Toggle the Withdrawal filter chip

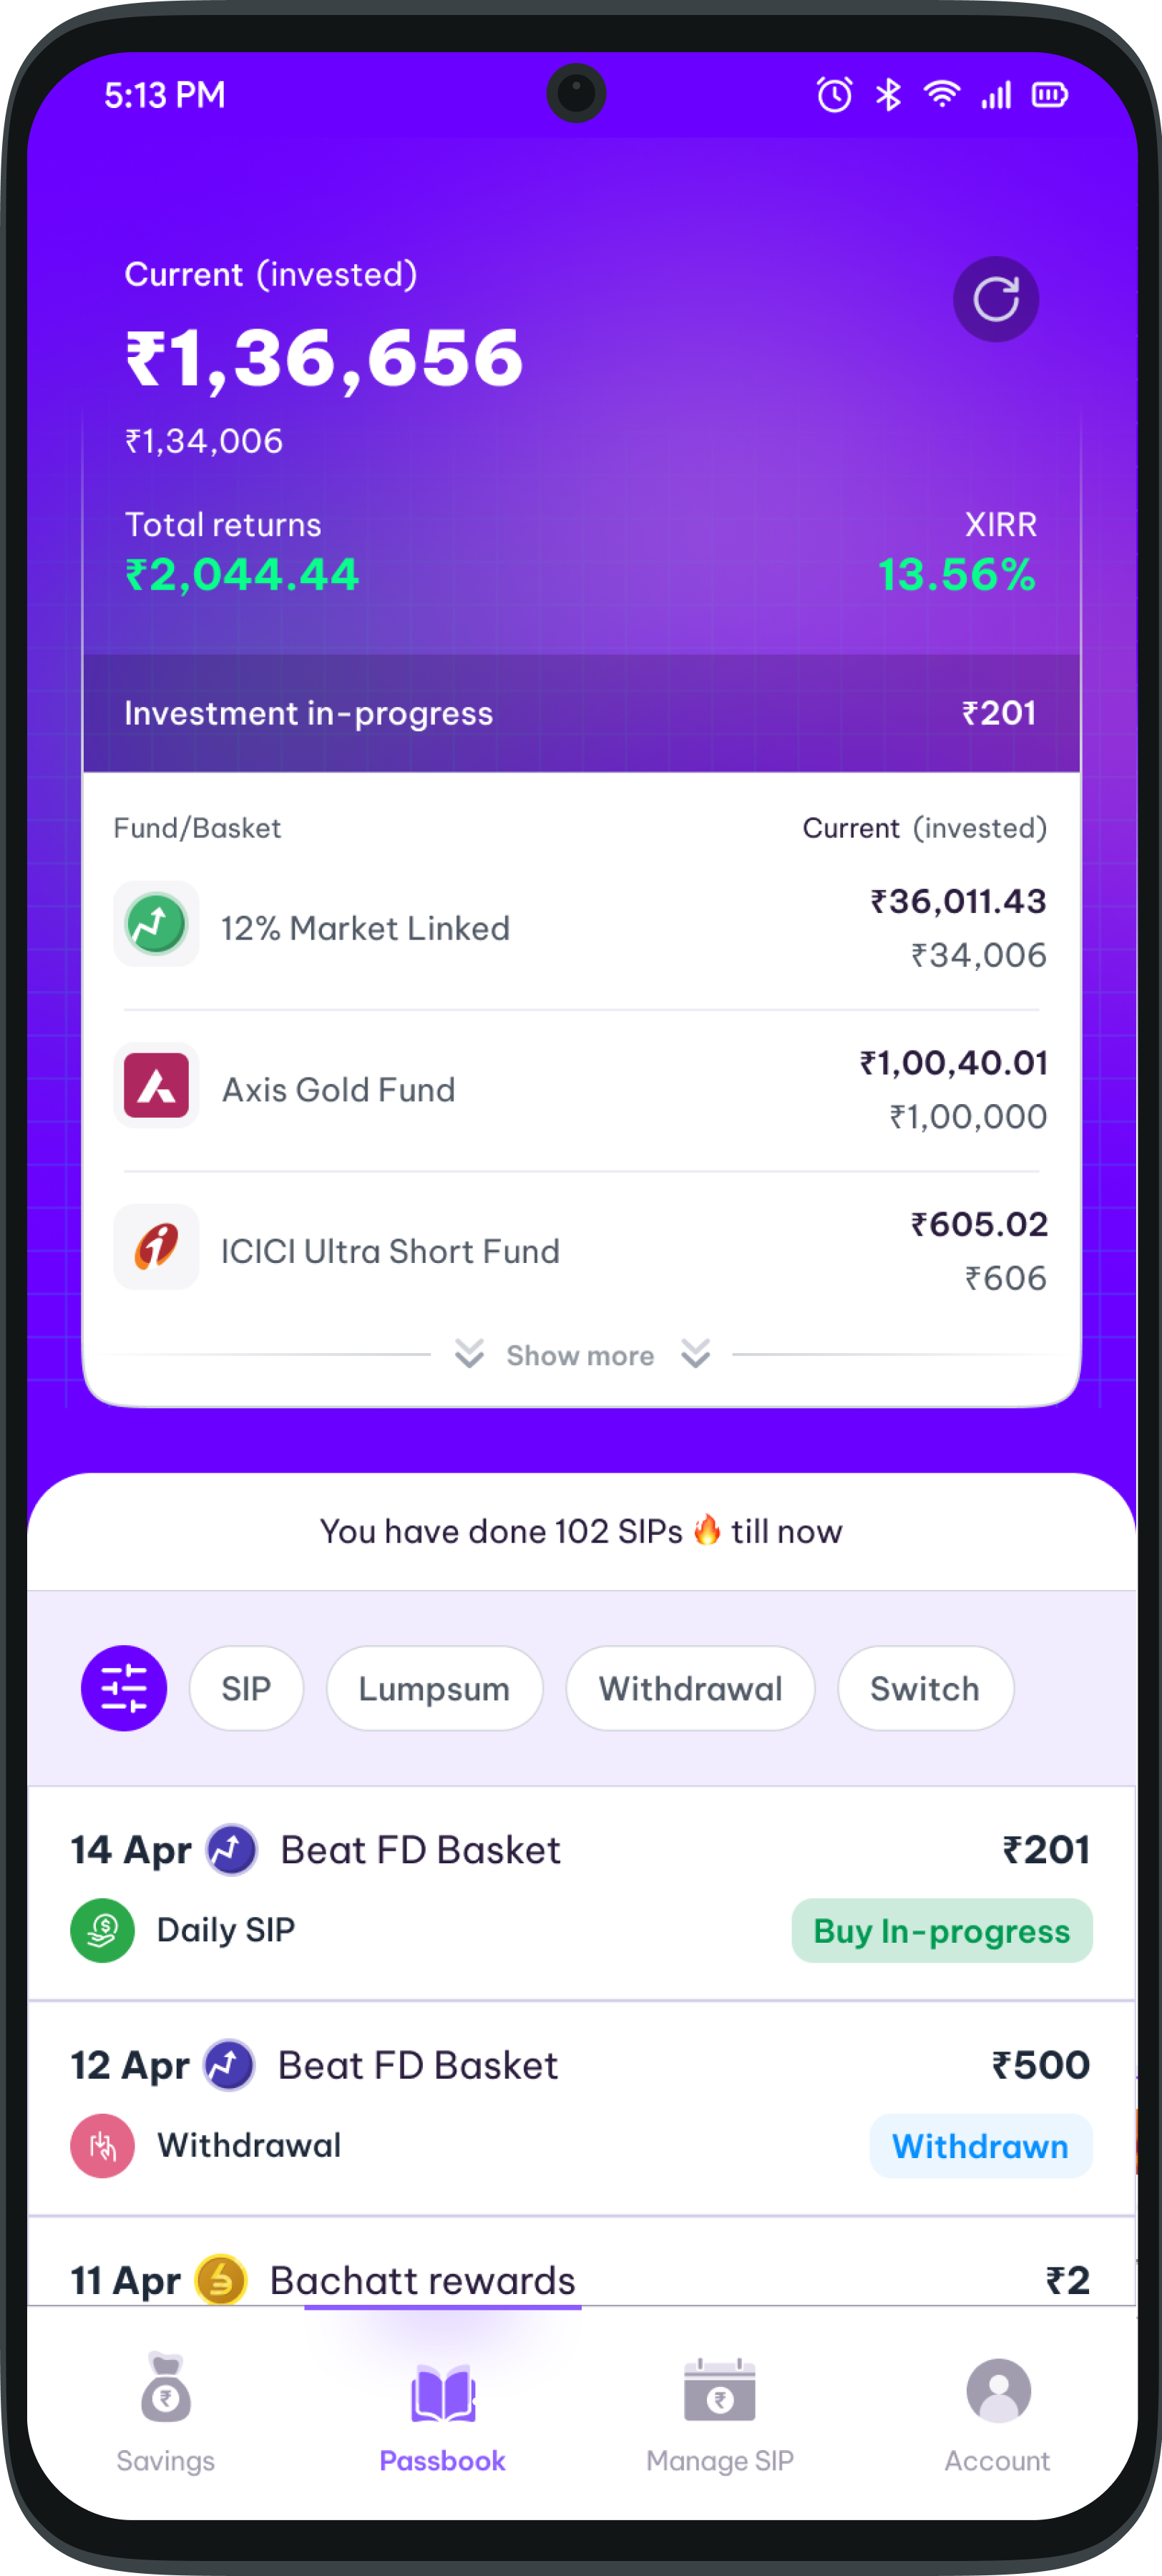point(690,1688)
